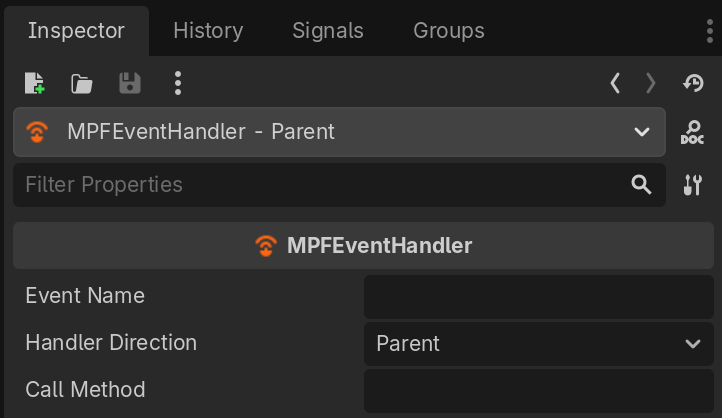Image resolution: width=722 pixels, height=418 pixels.
Task: Open the Groups tab
Action: (449, 31)
